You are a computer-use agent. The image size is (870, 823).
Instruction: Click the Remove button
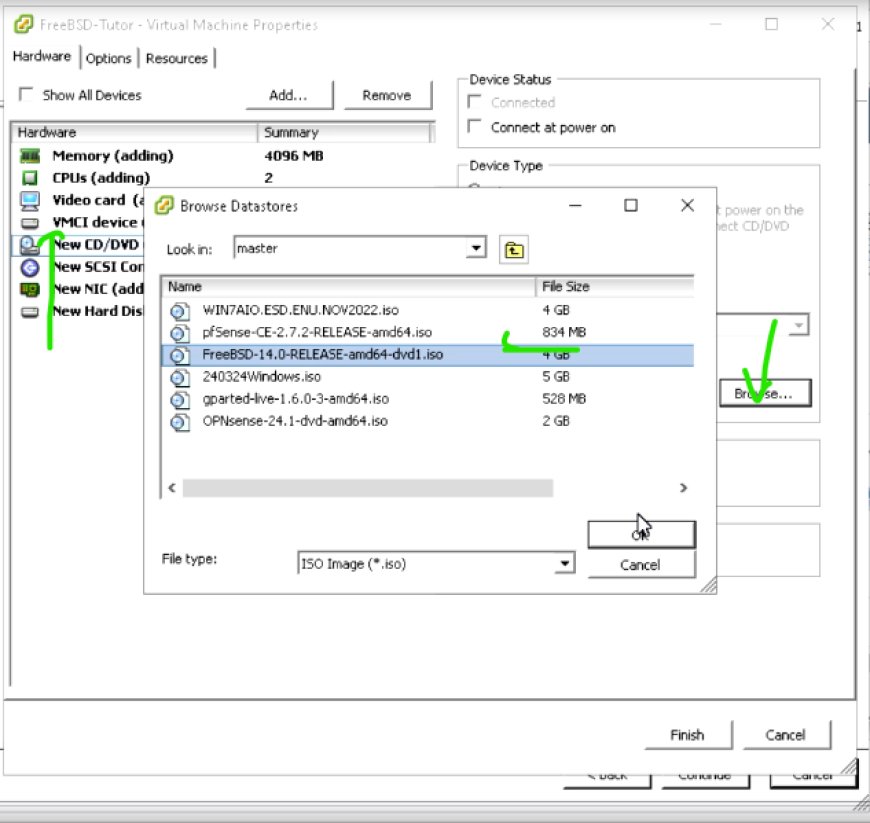pyautogui.click(x=387, y=95)
